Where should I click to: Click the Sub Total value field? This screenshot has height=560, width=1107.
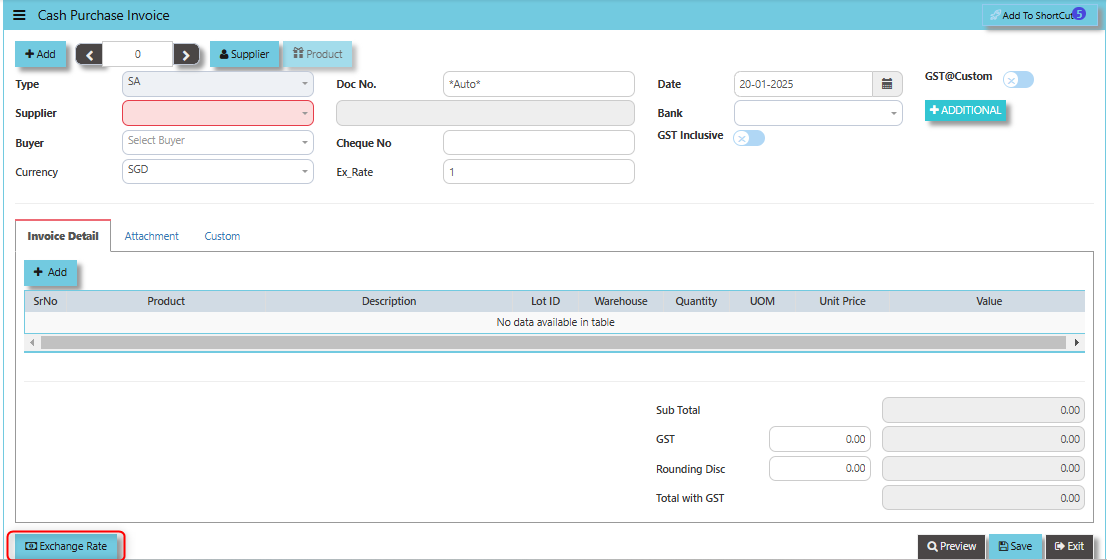[x=983, y=410]
